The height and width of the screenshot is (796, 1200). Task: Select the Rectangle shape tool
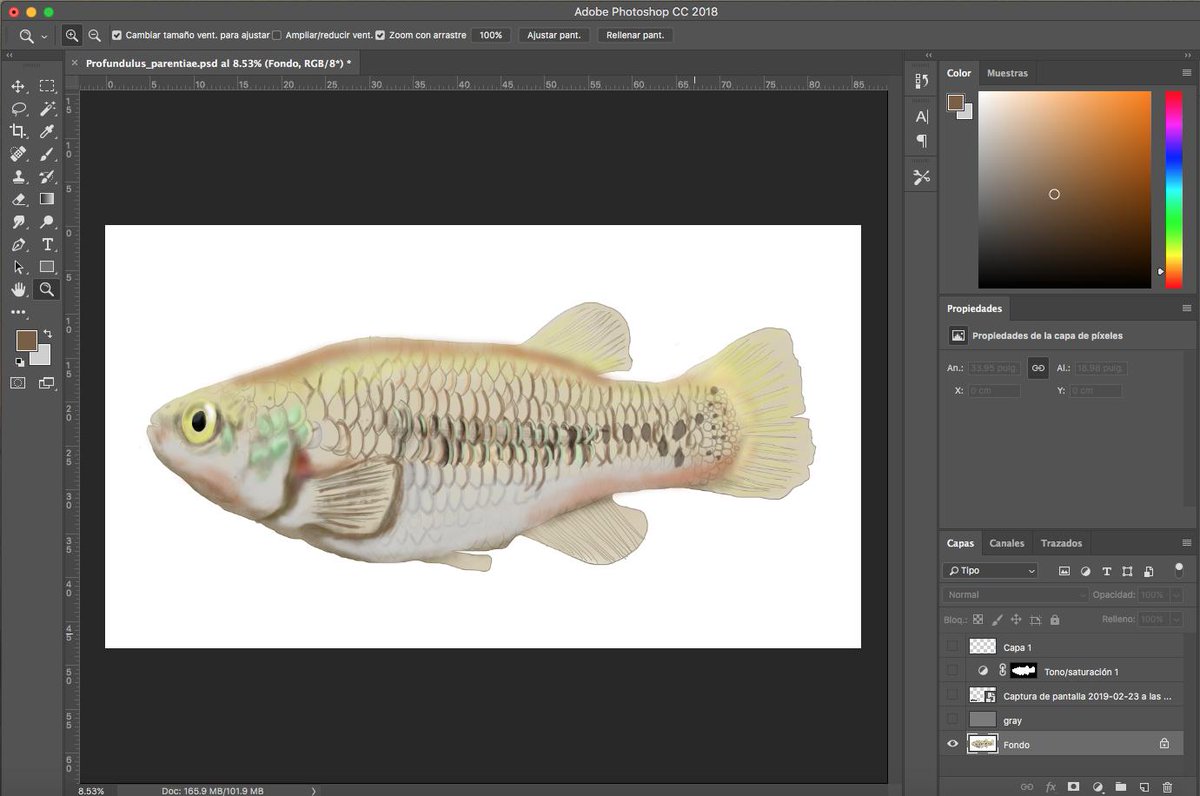click(47, 267)
